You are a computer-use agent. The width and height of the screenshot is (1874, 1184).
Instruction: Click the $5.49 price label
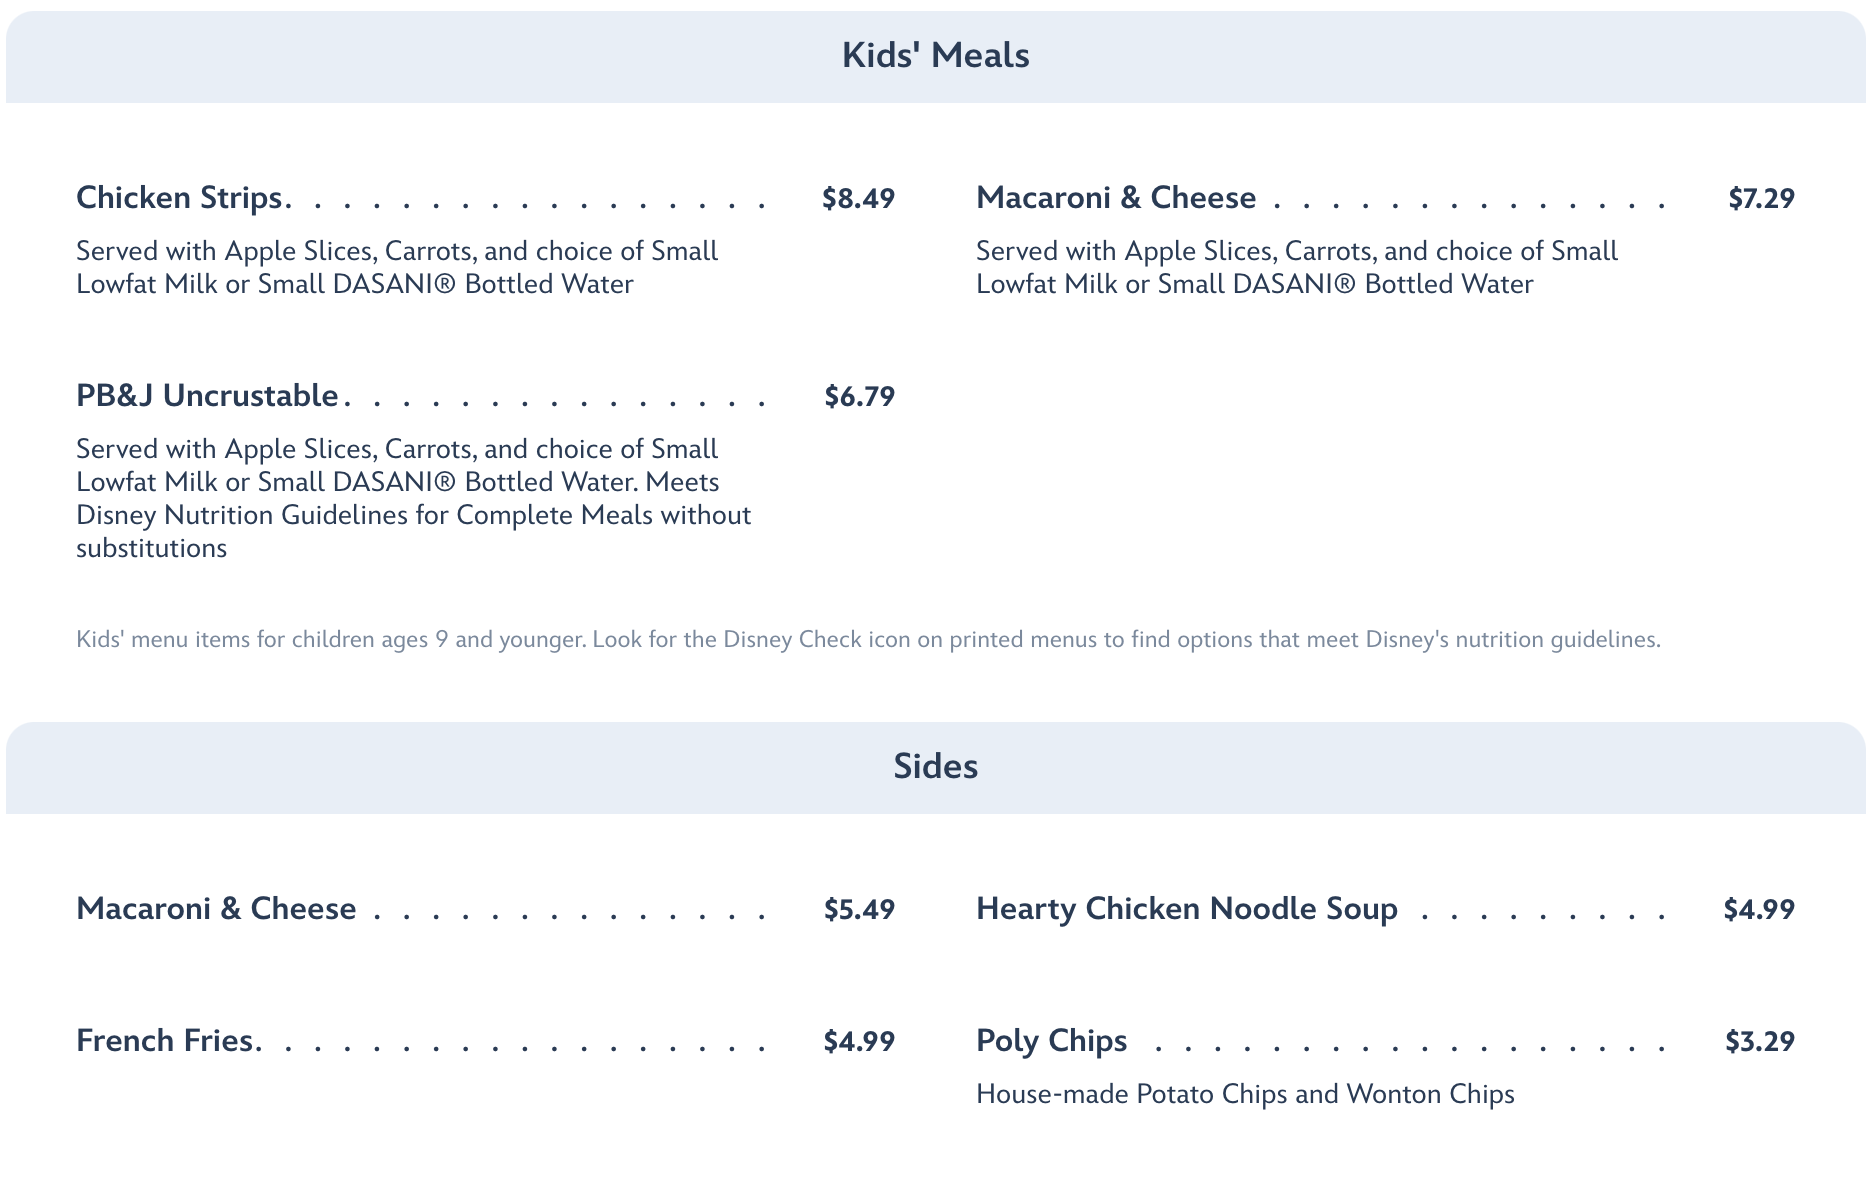pos(859,909)
